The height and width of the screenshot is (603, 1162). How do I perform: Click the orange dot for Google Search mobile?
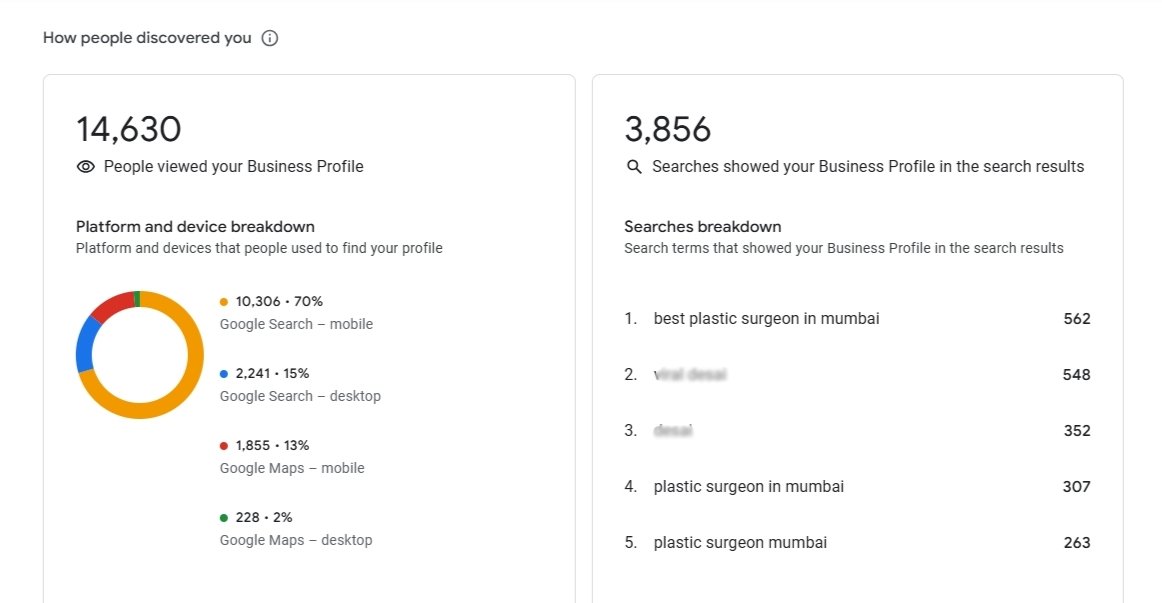224,301
